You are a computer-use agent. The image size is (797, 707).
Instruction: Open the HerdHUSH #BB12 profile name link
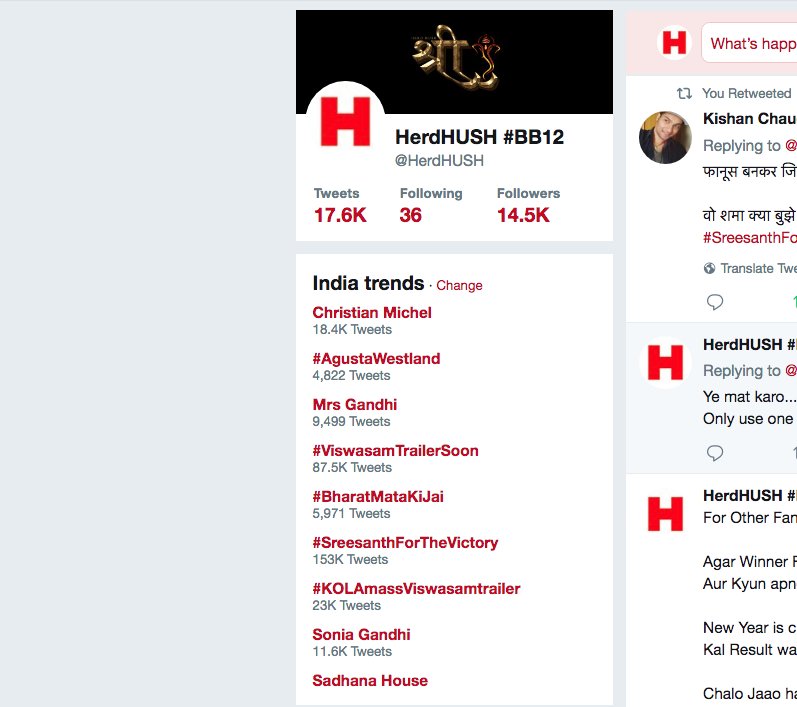click(x=479, y=137)
